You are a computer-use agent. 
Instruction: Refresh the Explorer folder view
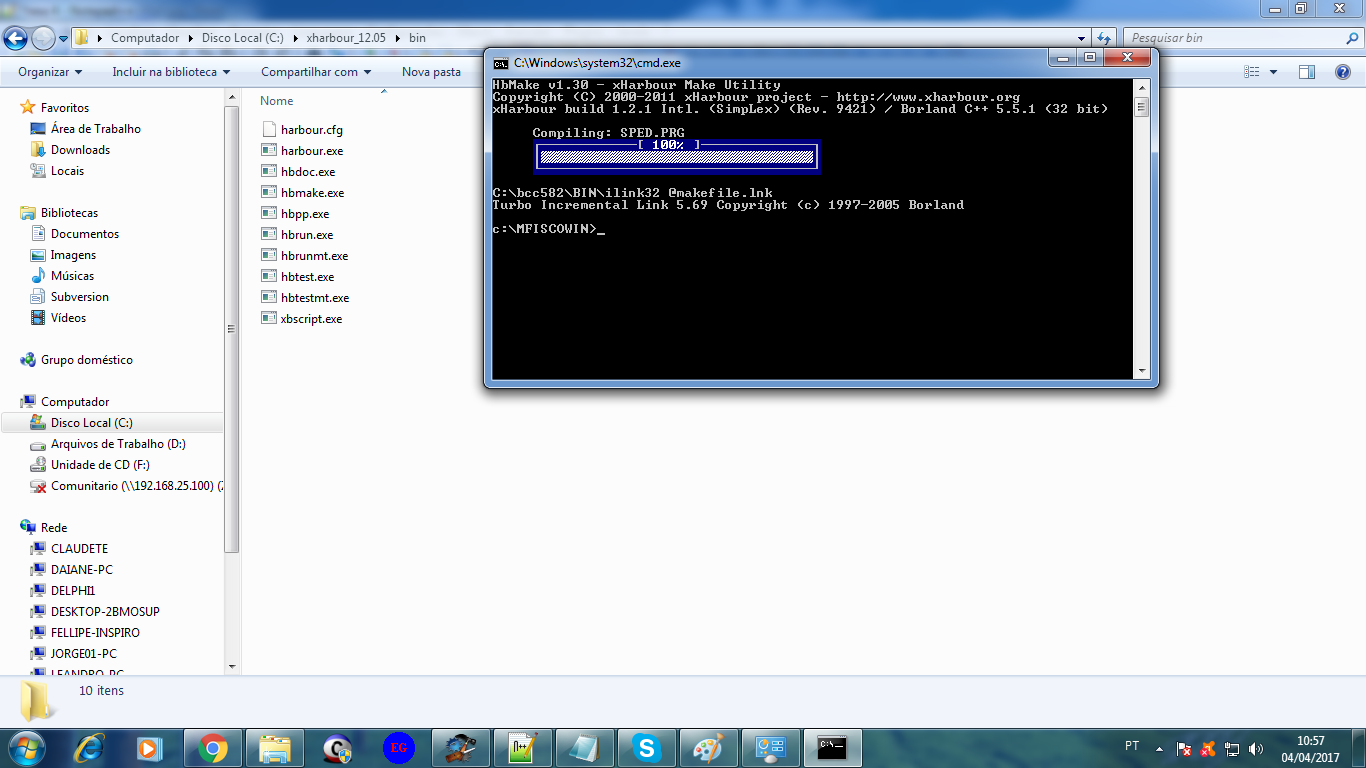(x=1103, y=38)
